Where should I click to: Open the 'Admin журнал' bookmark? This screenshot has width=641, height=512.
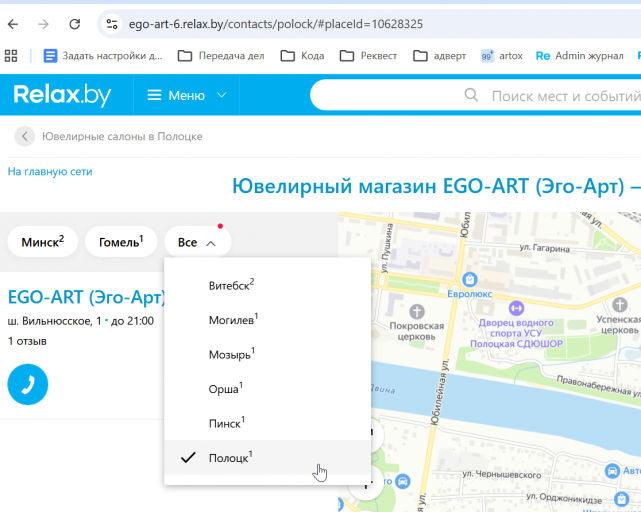click(x=580, y=56)
